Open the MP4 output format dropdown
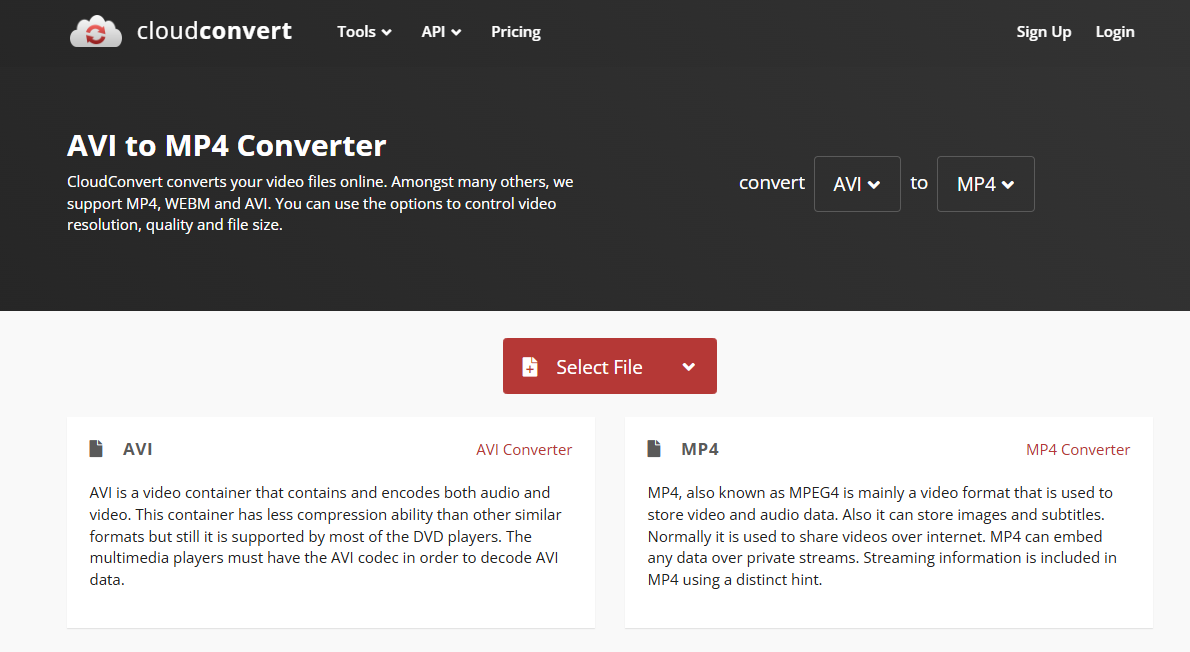This screenshot has width=1190, height=652. (x=985, y=184)
